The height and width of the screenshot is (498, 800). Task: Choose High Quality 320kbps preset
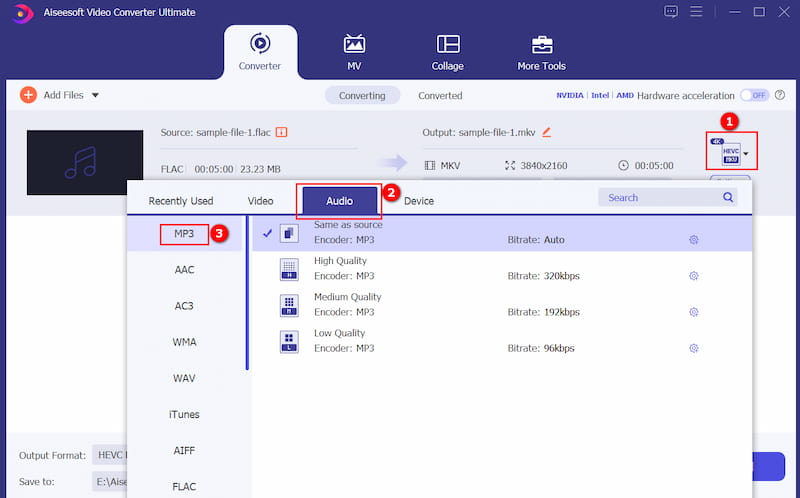(502, 269)
